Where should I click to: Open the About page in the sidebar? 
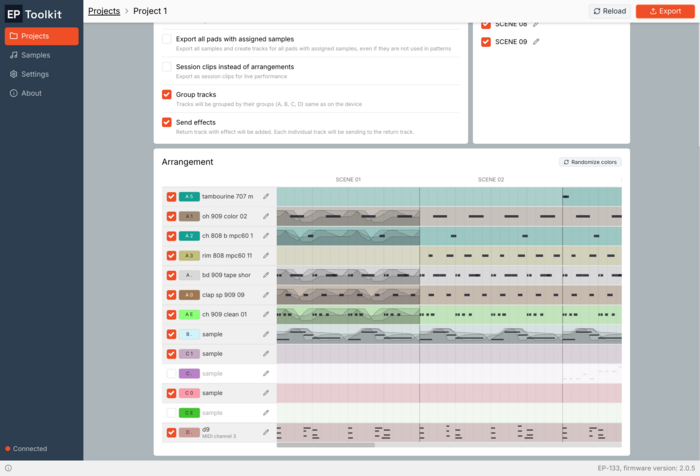pyautogui.click(x=42, y=93)
